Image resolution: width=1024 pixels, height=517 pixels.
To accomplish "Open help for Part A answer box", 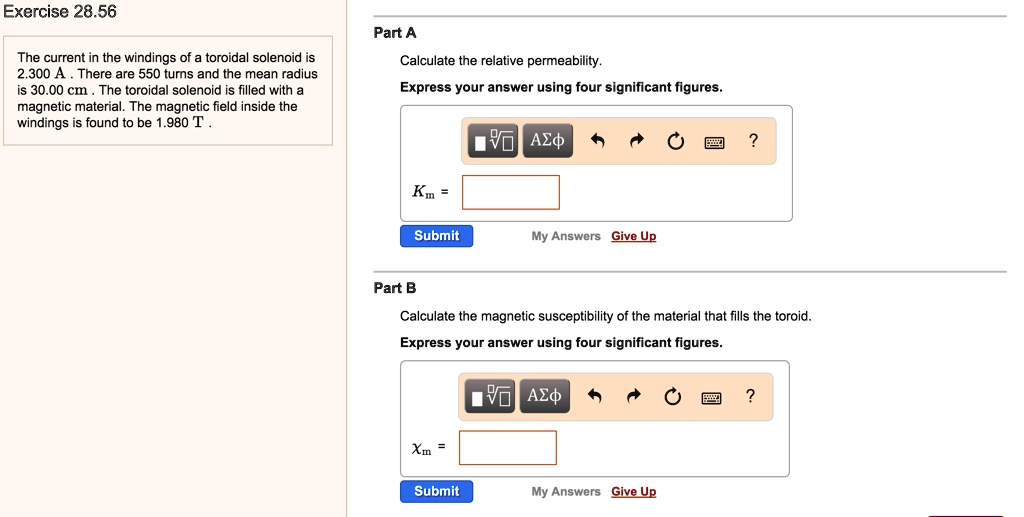I will coord(753,141).
